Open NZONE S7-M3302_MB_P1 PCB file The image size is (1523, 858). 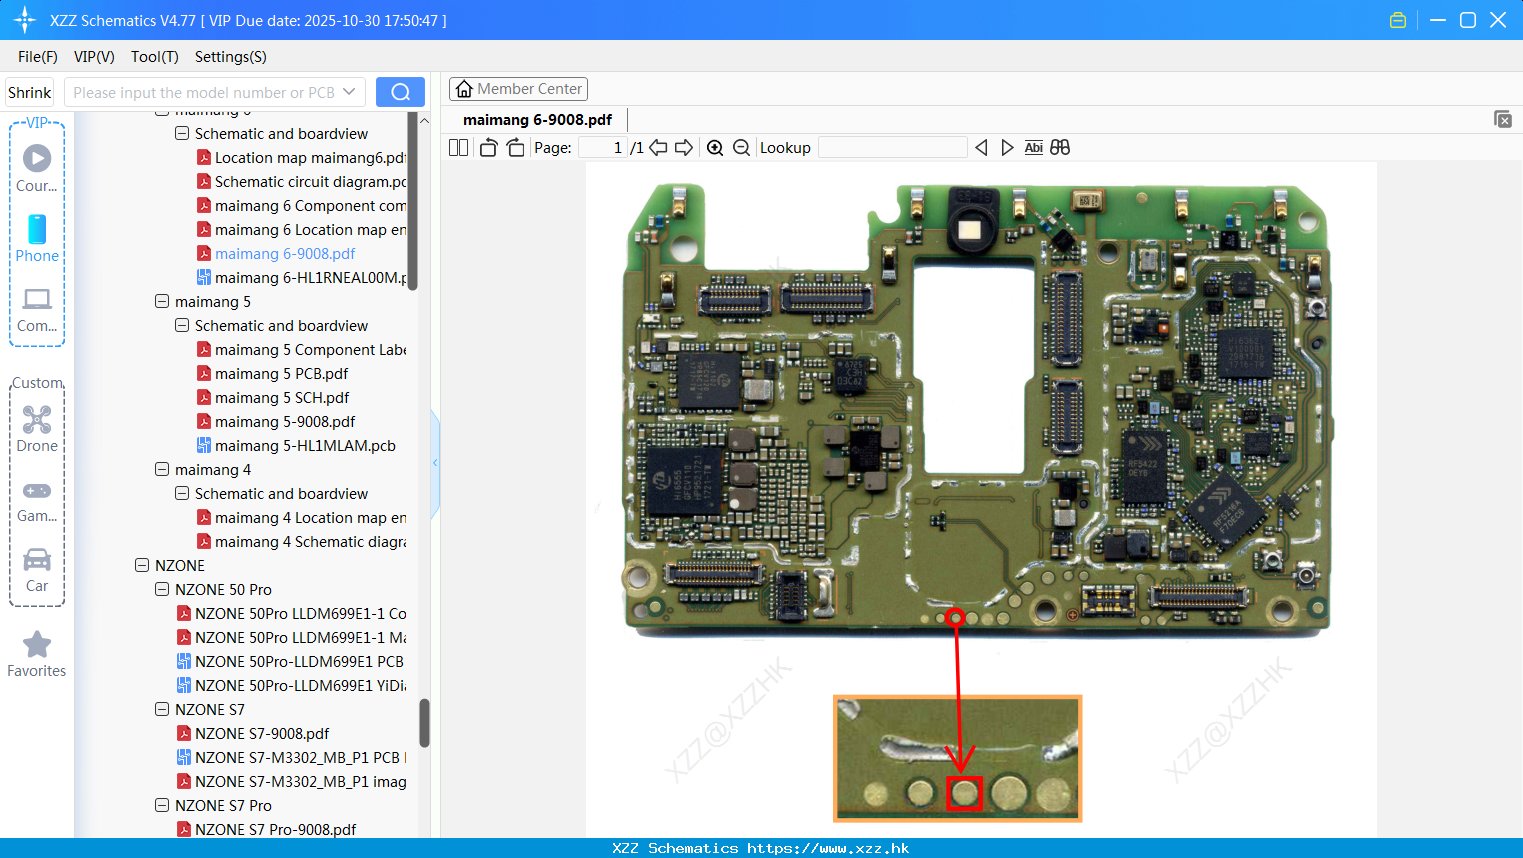click(x=291, y=757)
